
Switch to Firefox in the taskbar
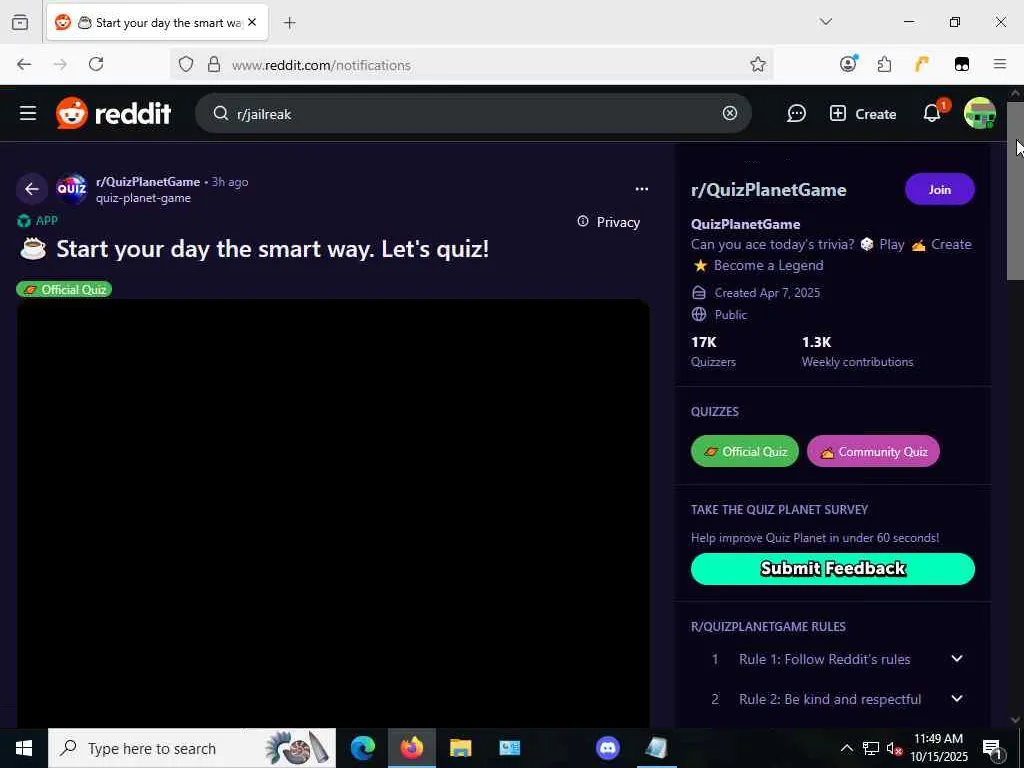412,748
